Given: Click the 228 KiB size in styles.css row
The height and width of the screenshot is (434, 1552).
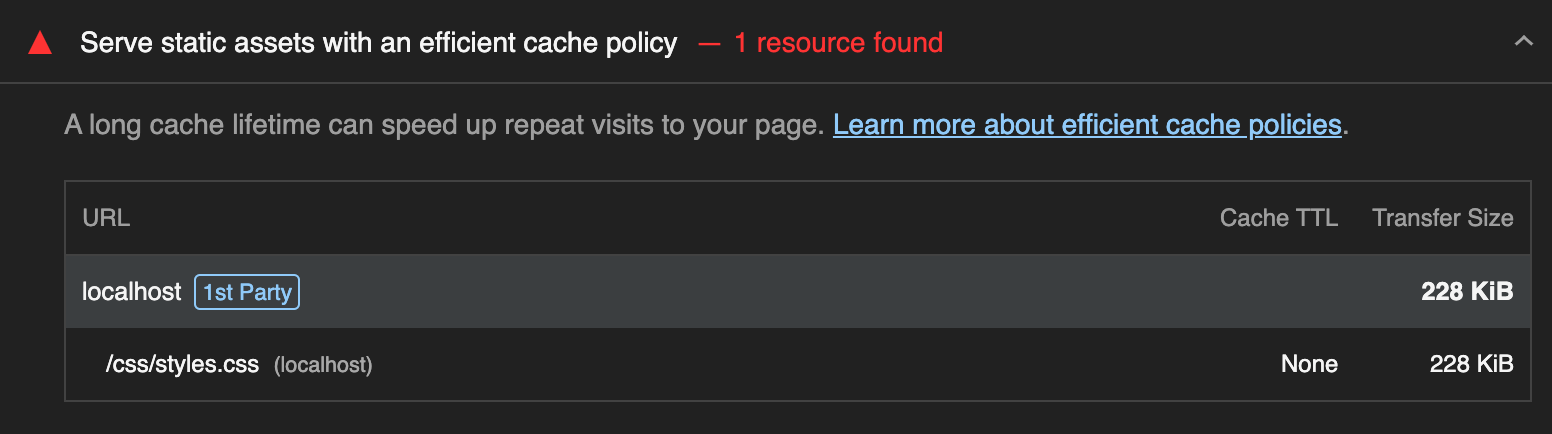Looking at the screenshot, I should pyautogui.click(x=1472, y=365).
